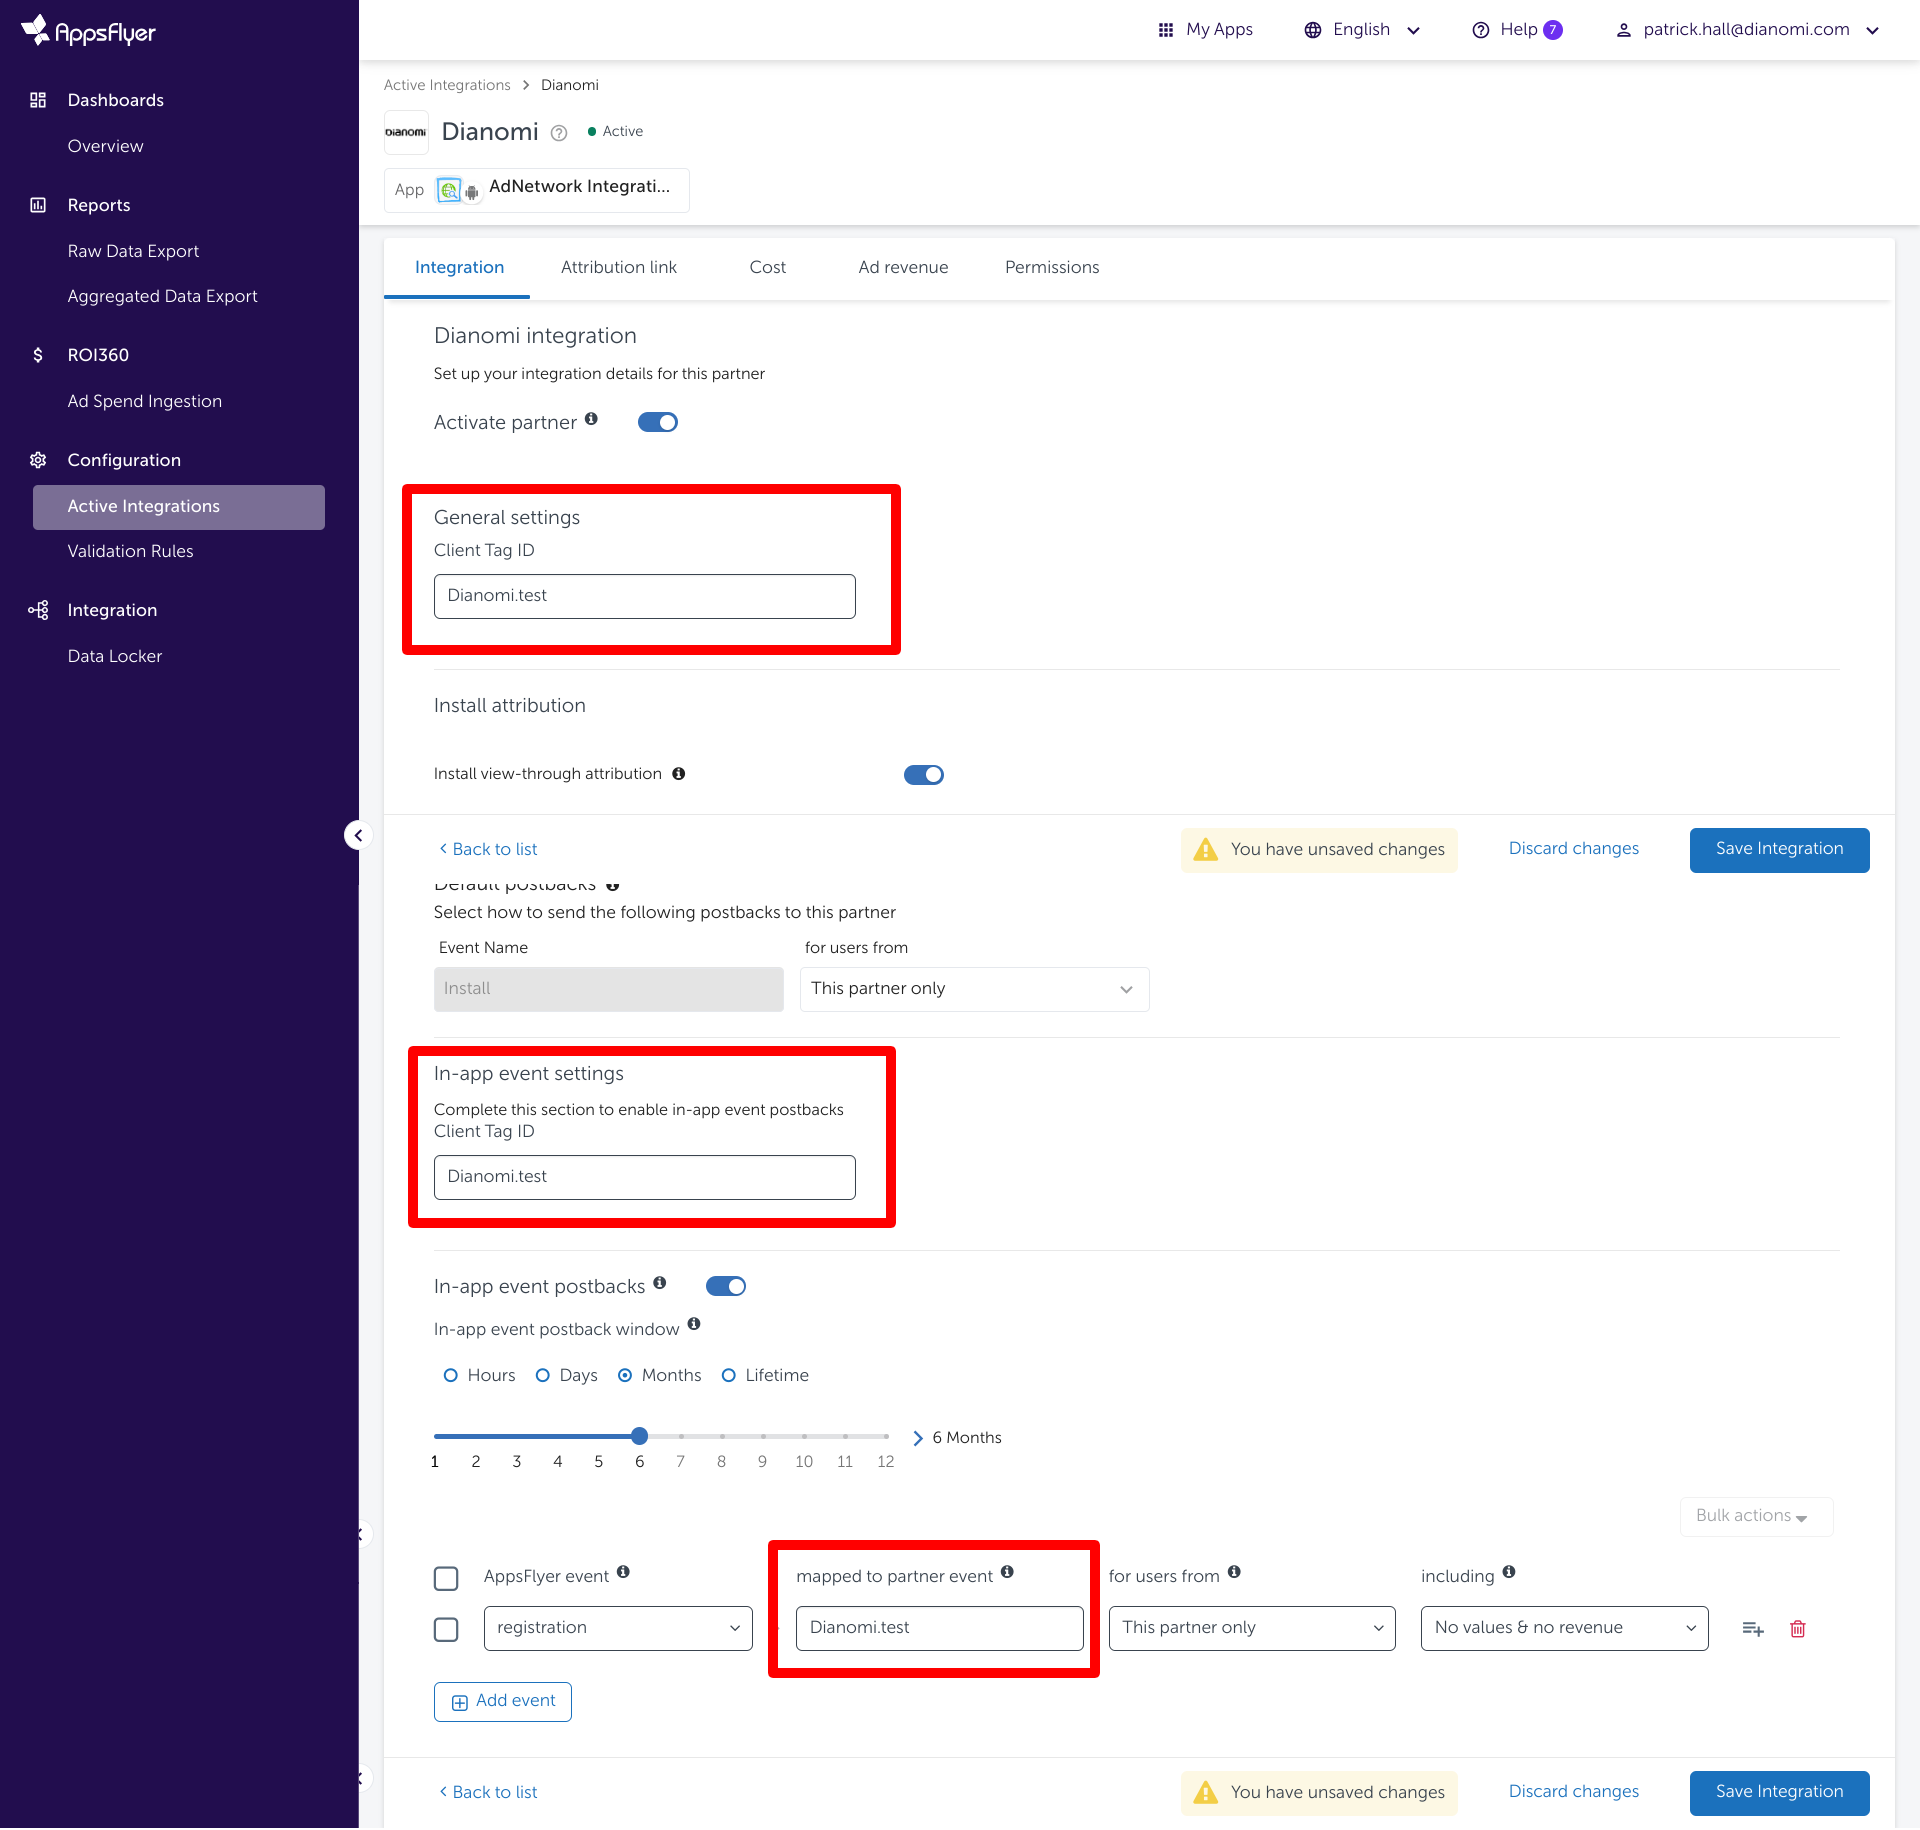The image size is (1920, 1830).
Task: Switch to the Integration tab
Action: pyautogui.click(x=459, y=268)
